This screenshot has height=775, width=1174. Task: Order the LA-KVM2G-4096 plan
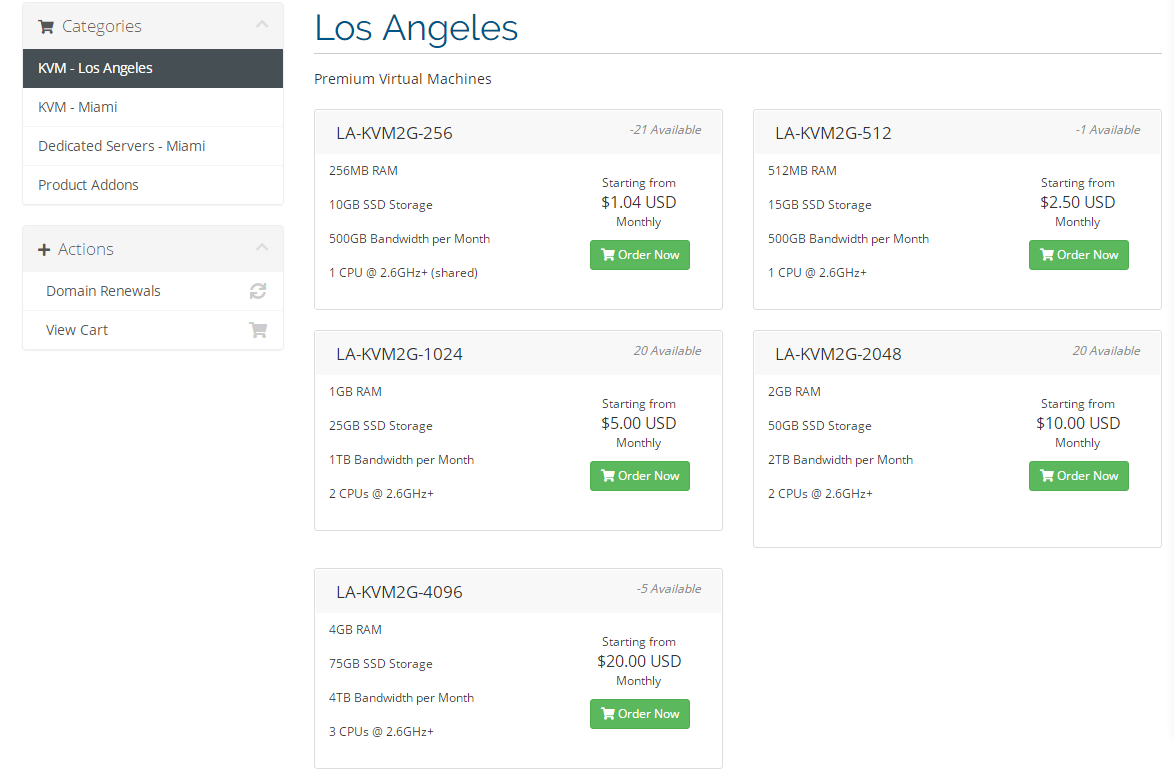pyautogui.click(x=639, y=714)
